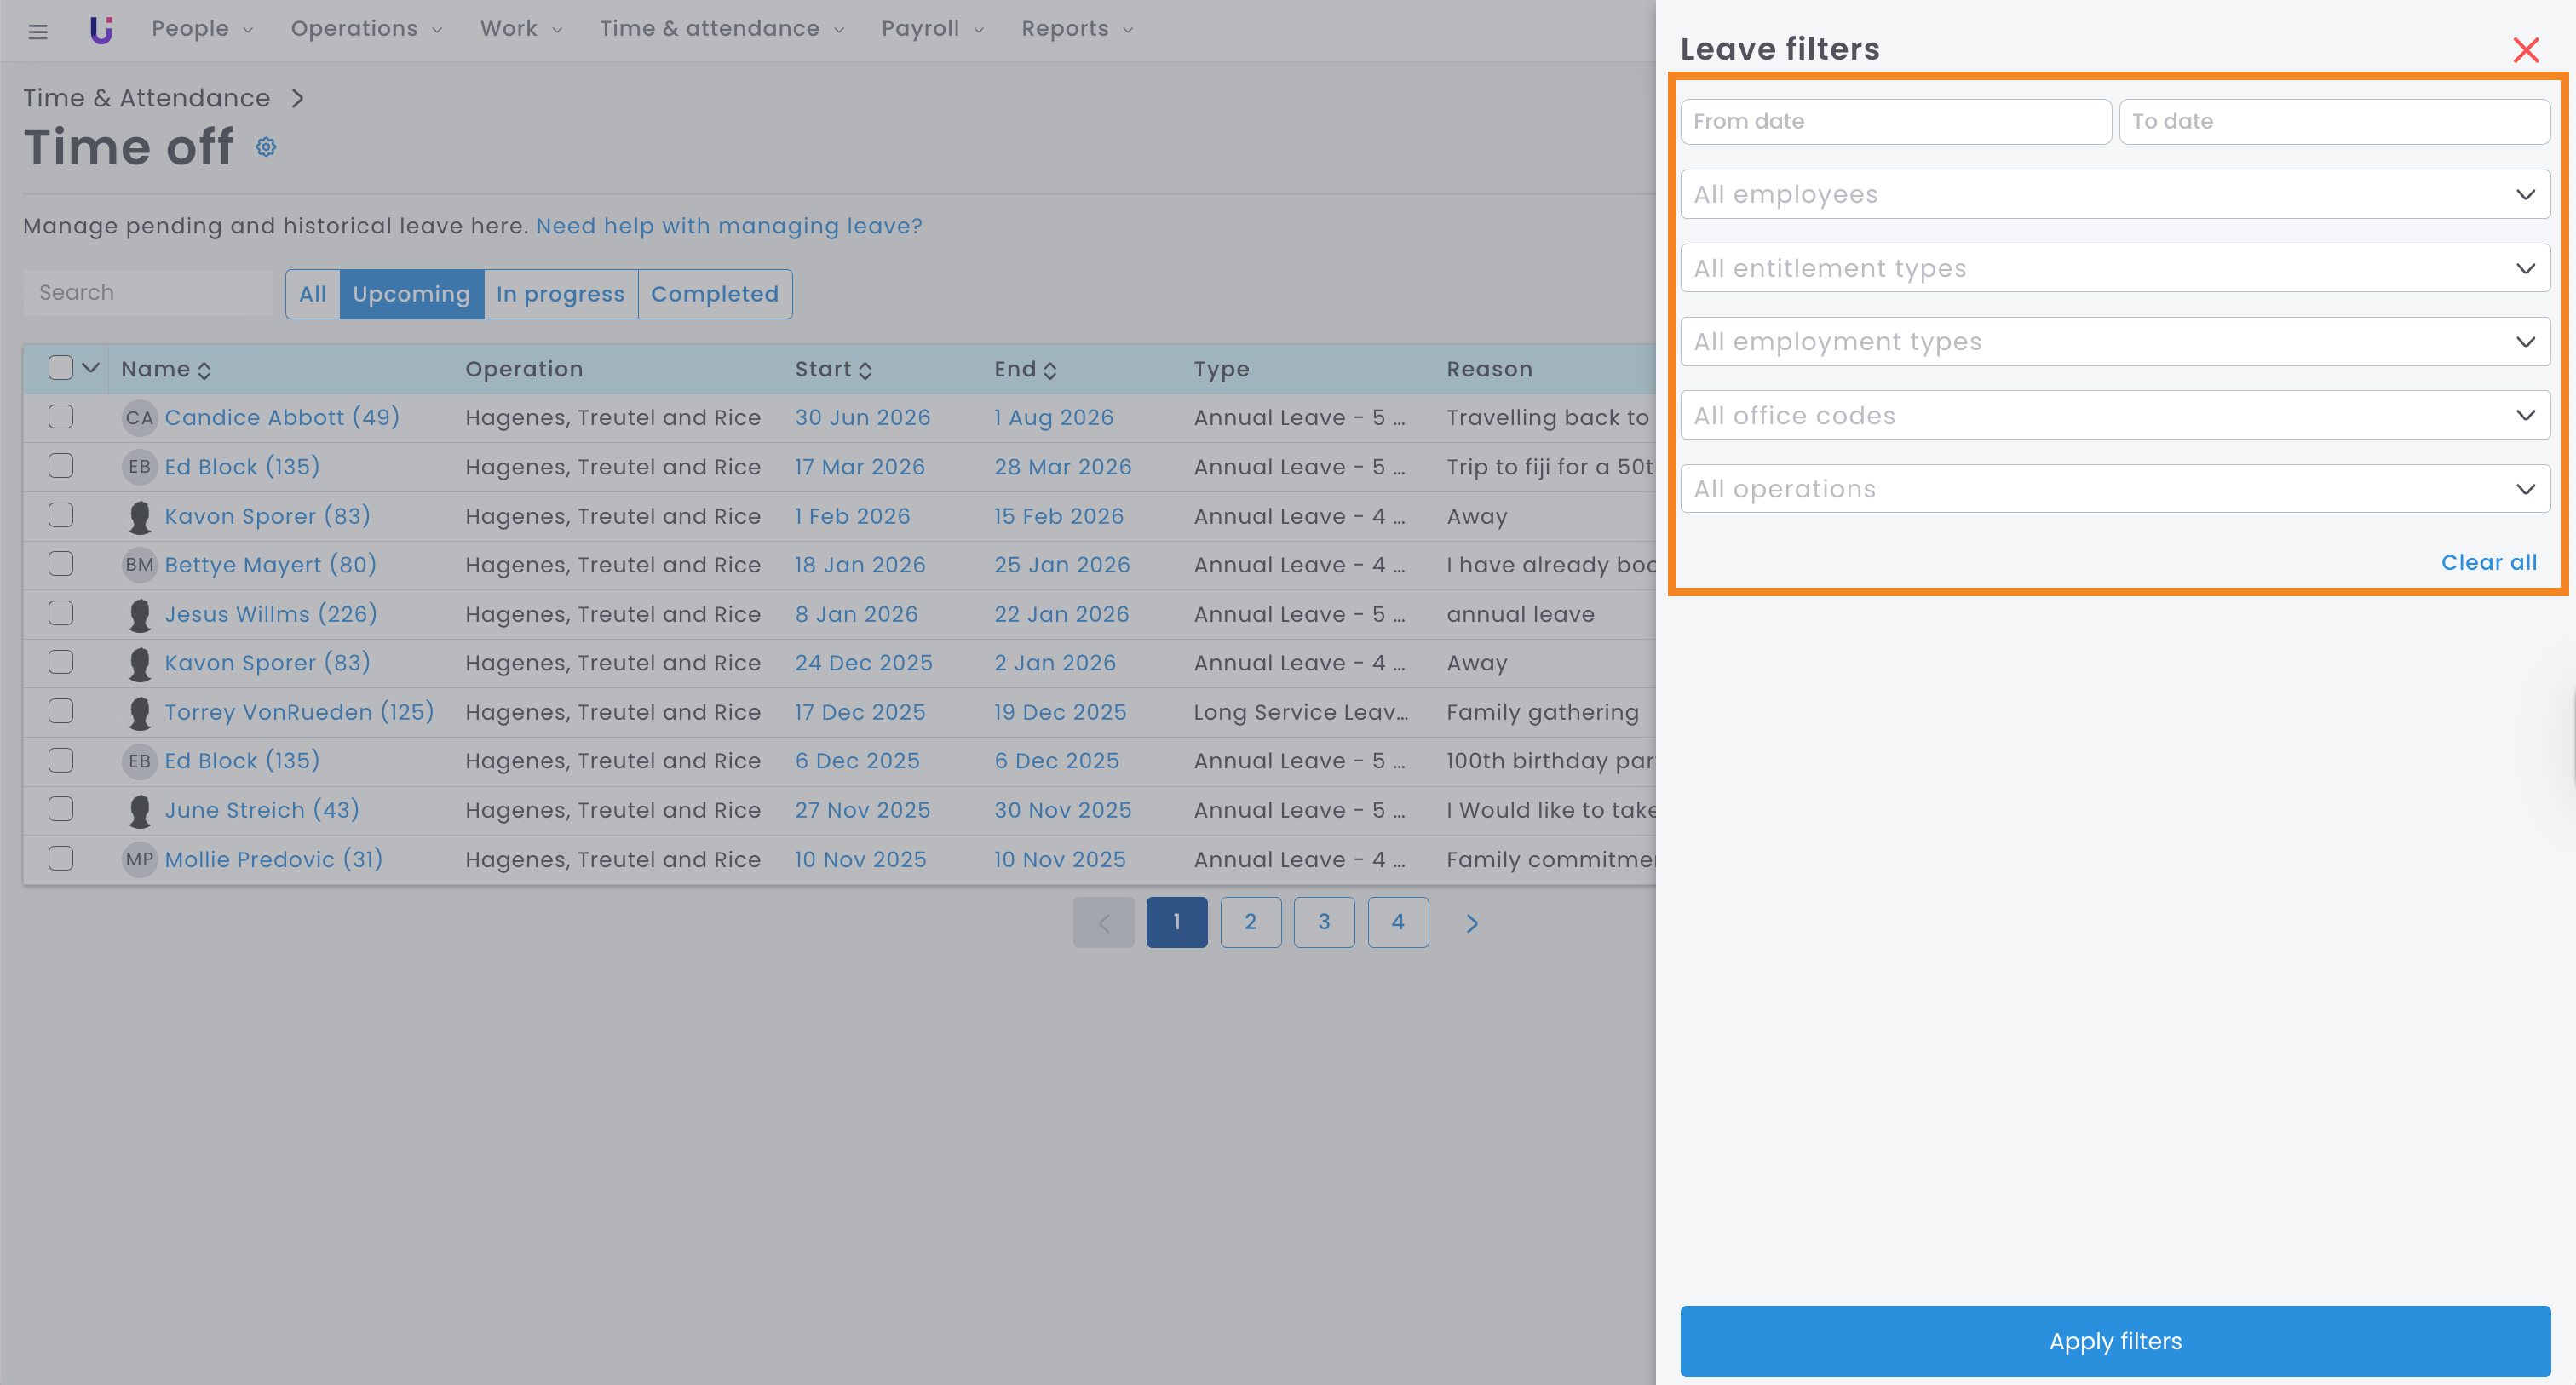Click the Search input field
This screenshot has height=1385, width=2576.
(x=148, y=293)
